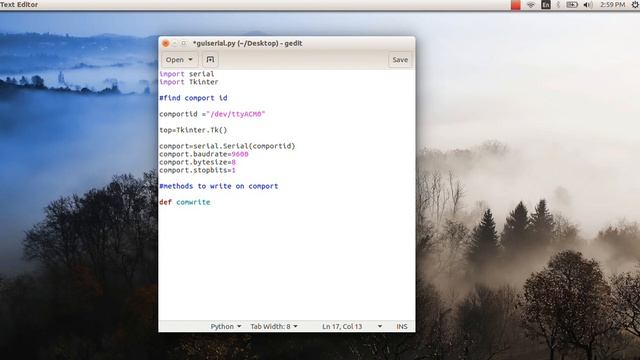Click the comment '#methods to write on comport'
Image resolution: width=640 pixels, height=360 pixels.
point(219,186)
